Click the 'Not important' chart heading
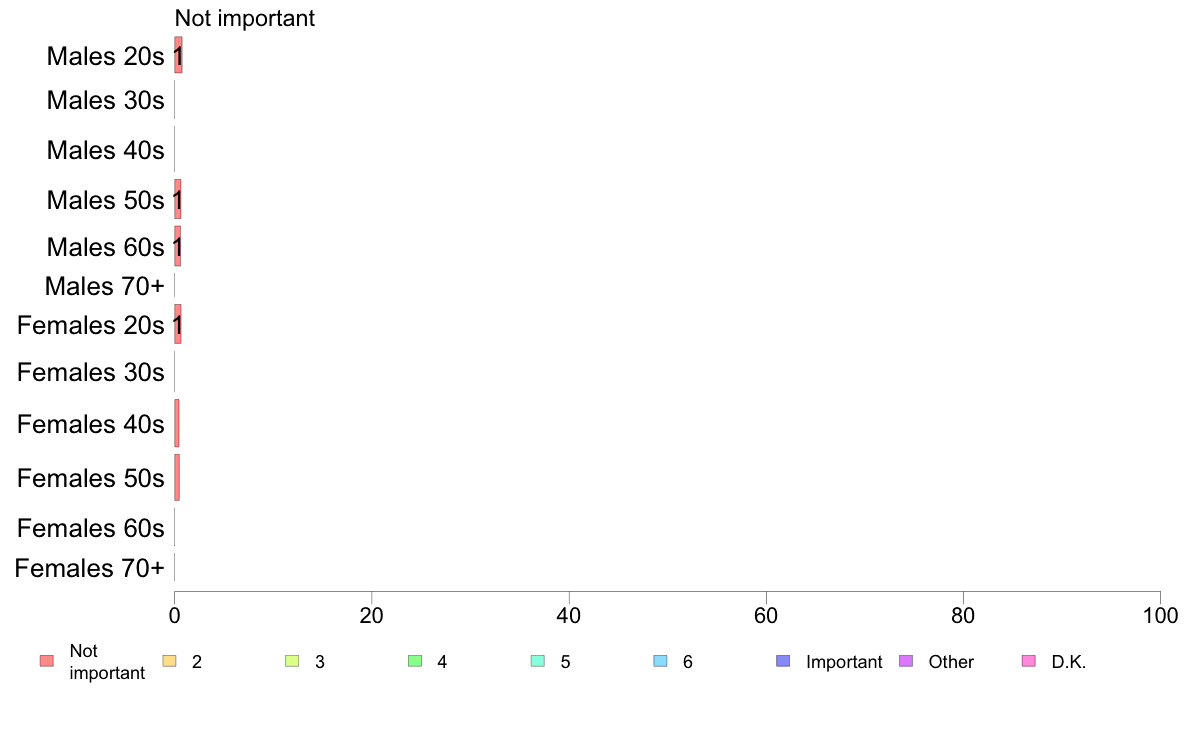Image resolution: width=1188 pixels, height=736 pixels. coord(245,18)
